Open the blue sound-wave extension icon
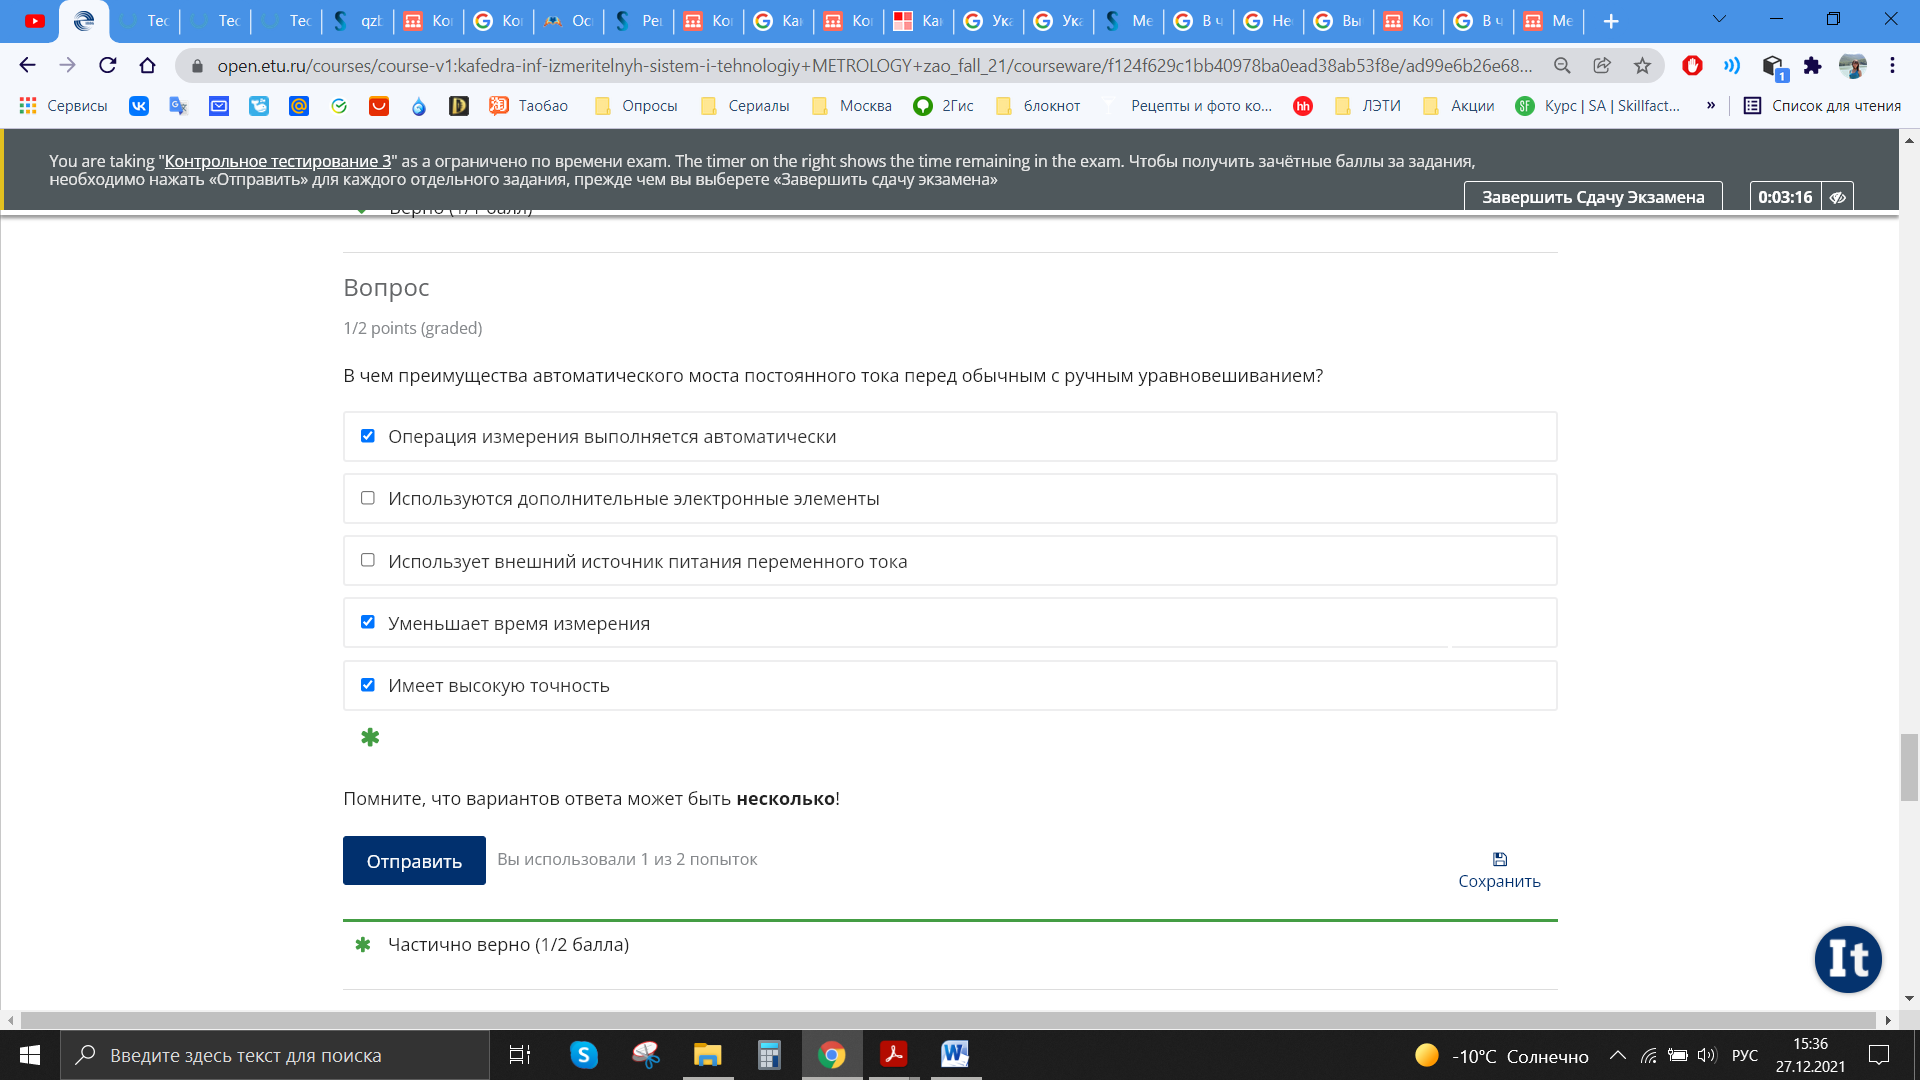Viewport: 1920px width, 1080px height. (1732, 66)
